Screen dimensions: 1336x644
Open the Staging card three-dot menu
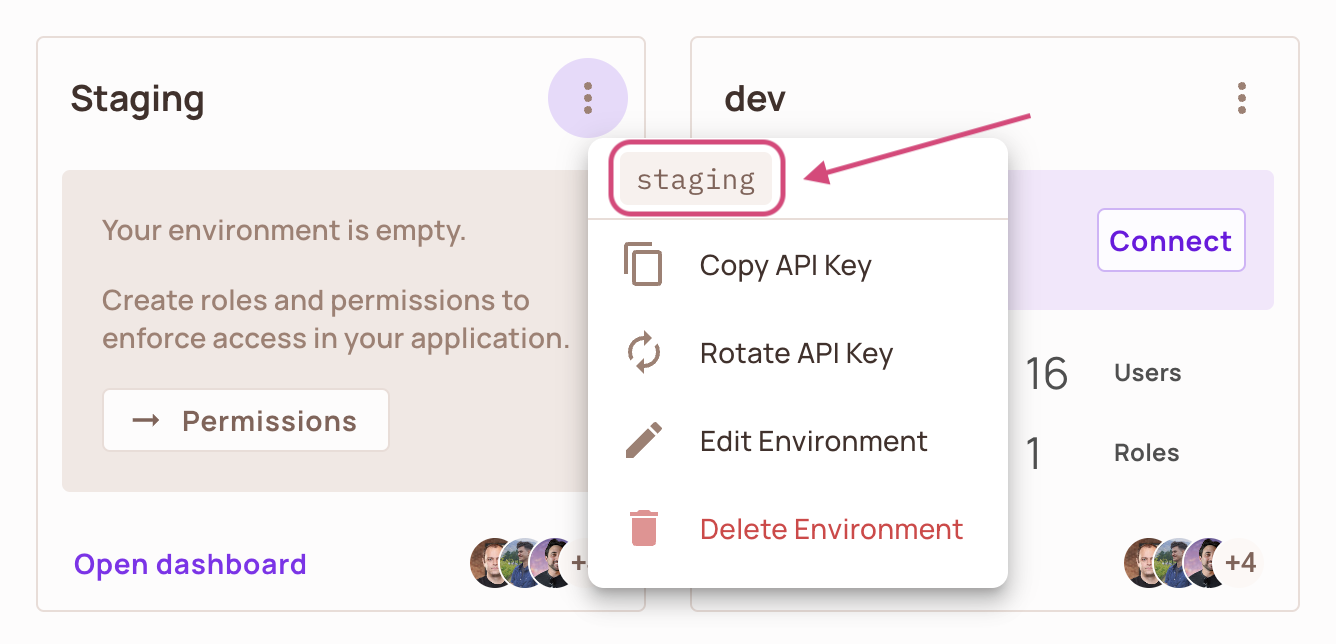click(x=587, y=97)
